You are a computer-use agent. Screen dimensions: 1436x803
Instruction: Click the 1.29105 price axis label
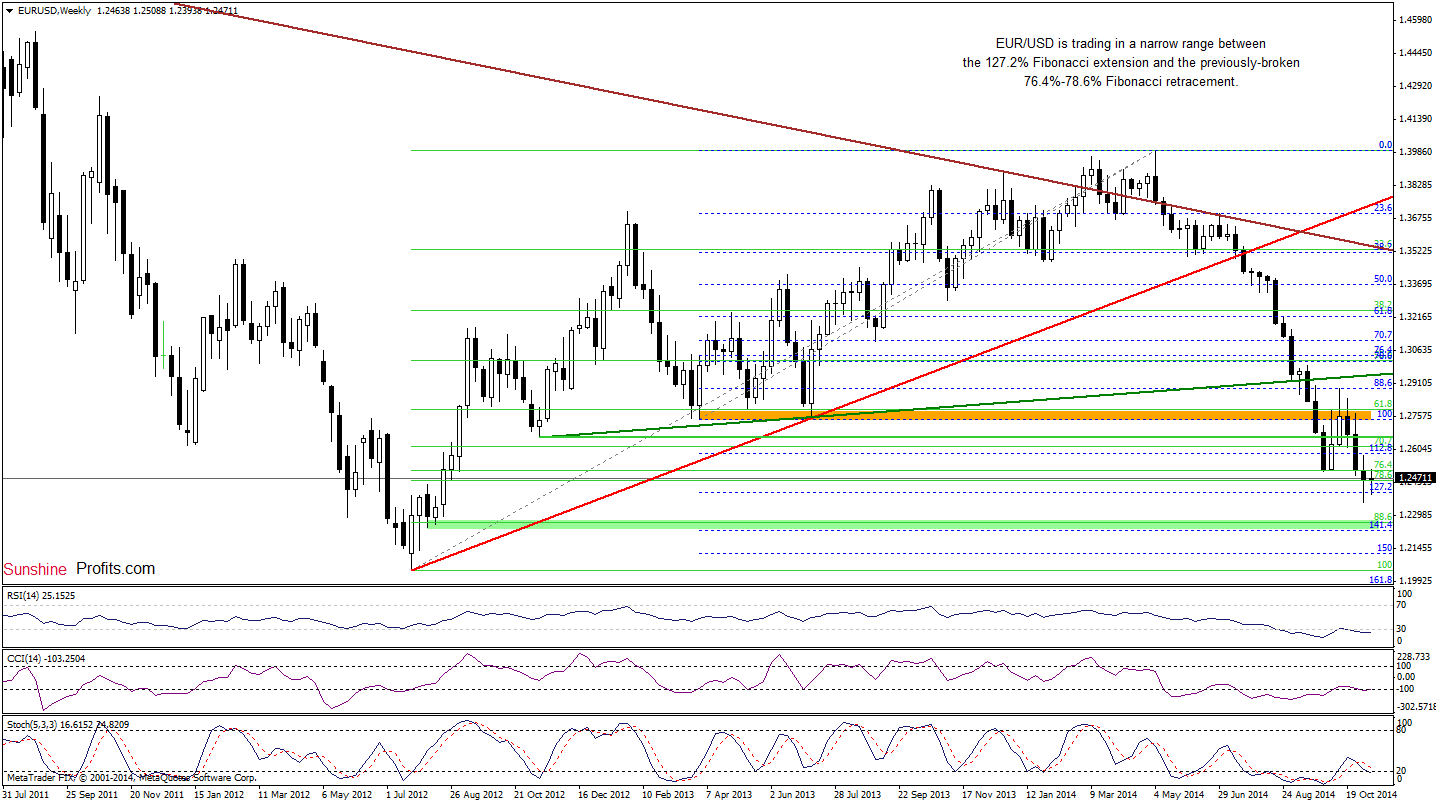point(1415,383)
